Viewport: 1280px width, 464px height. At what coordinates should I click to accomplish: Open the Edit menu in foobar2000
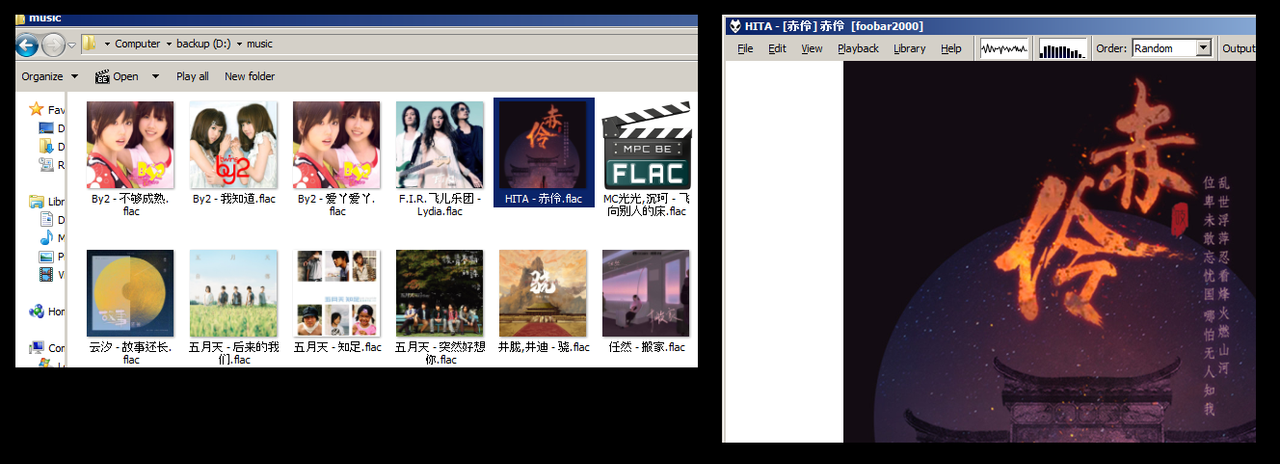click(777, 48)
